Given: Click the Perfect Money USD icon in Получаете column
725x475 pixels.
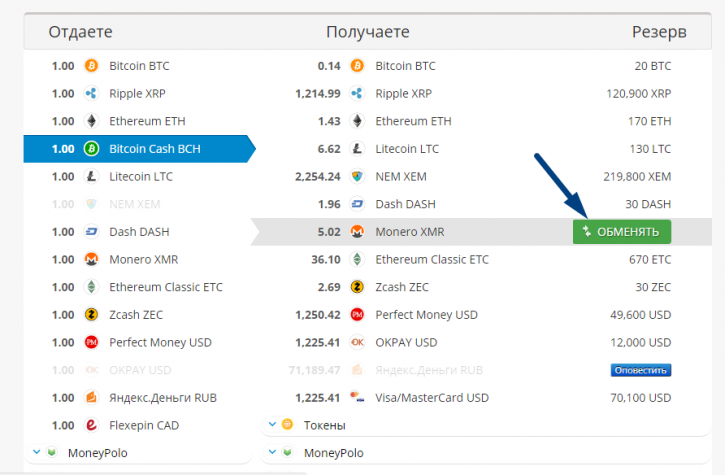Looking at the screenshot, I should click(x=357, y=315).
